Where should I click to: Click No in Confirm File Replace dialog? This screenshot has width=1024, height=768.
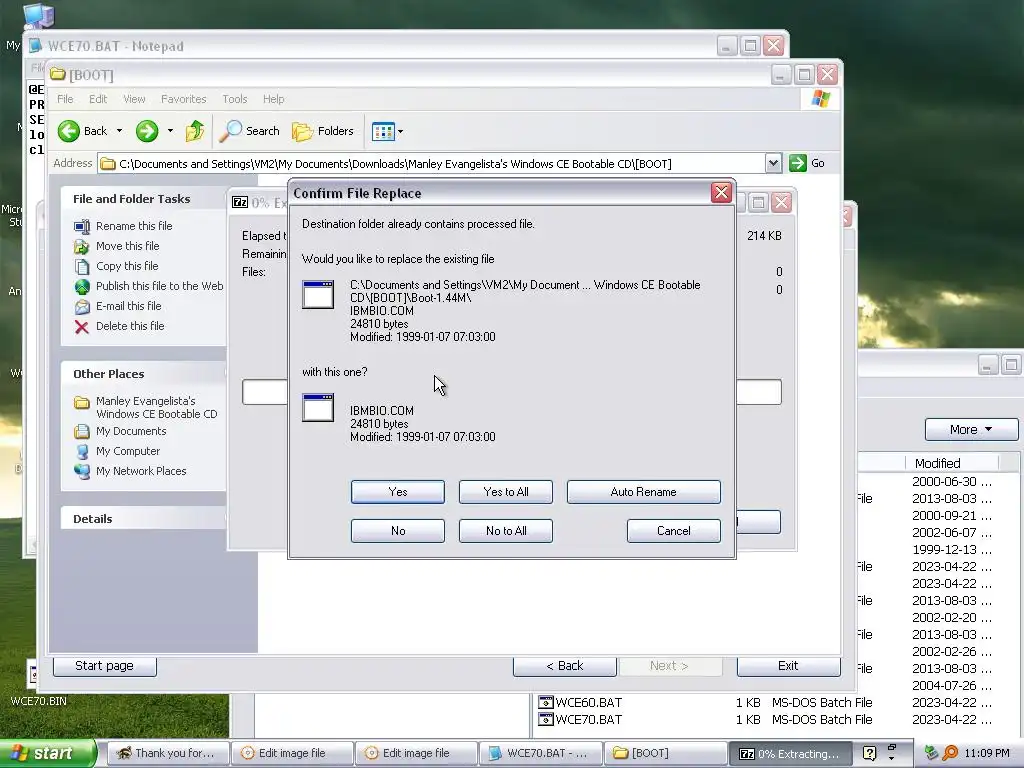(397, 531)
